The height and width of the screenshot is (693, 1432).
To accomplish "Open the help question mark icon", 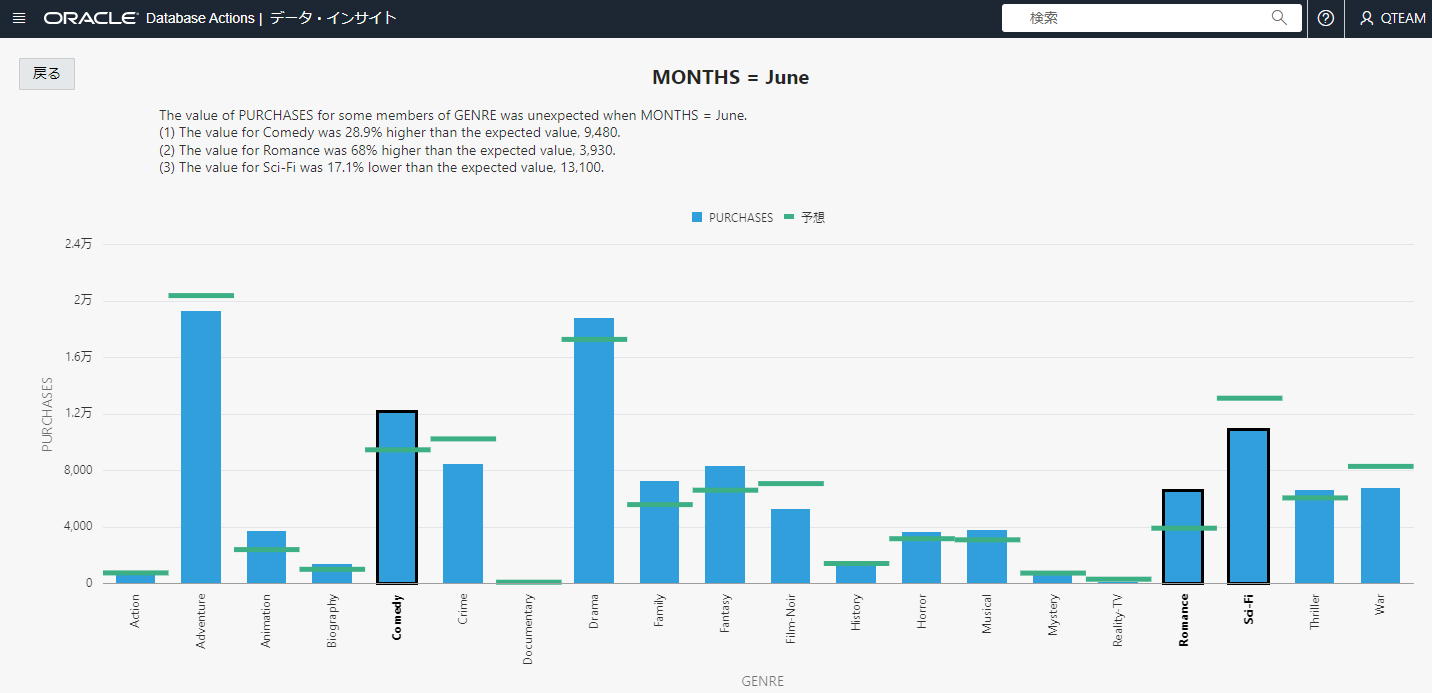I will tap(1326, 18).
